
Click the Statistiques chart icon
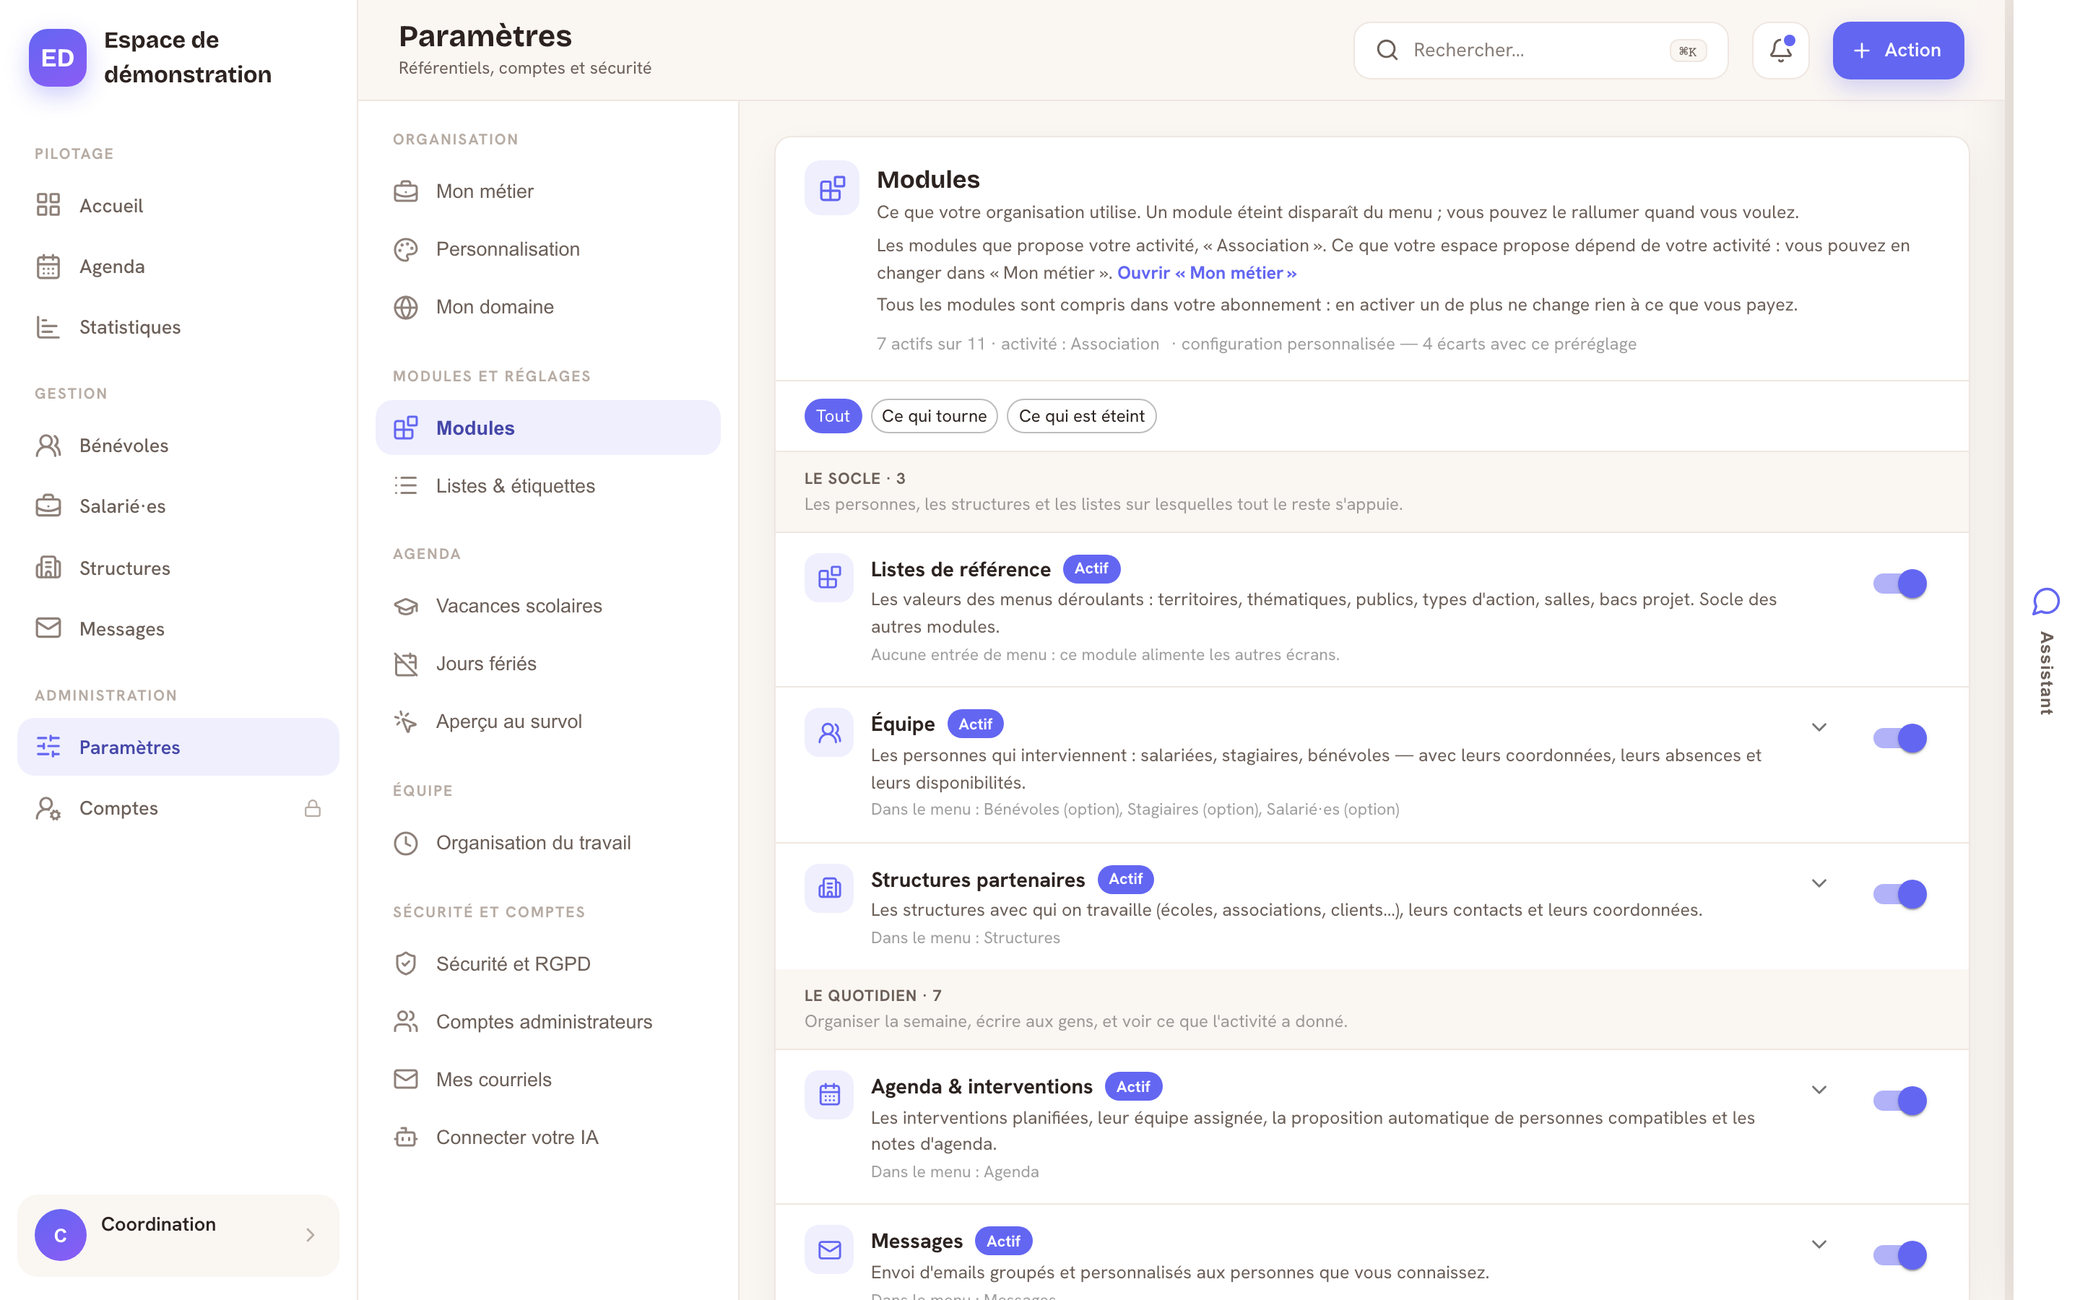coord(48,327)
